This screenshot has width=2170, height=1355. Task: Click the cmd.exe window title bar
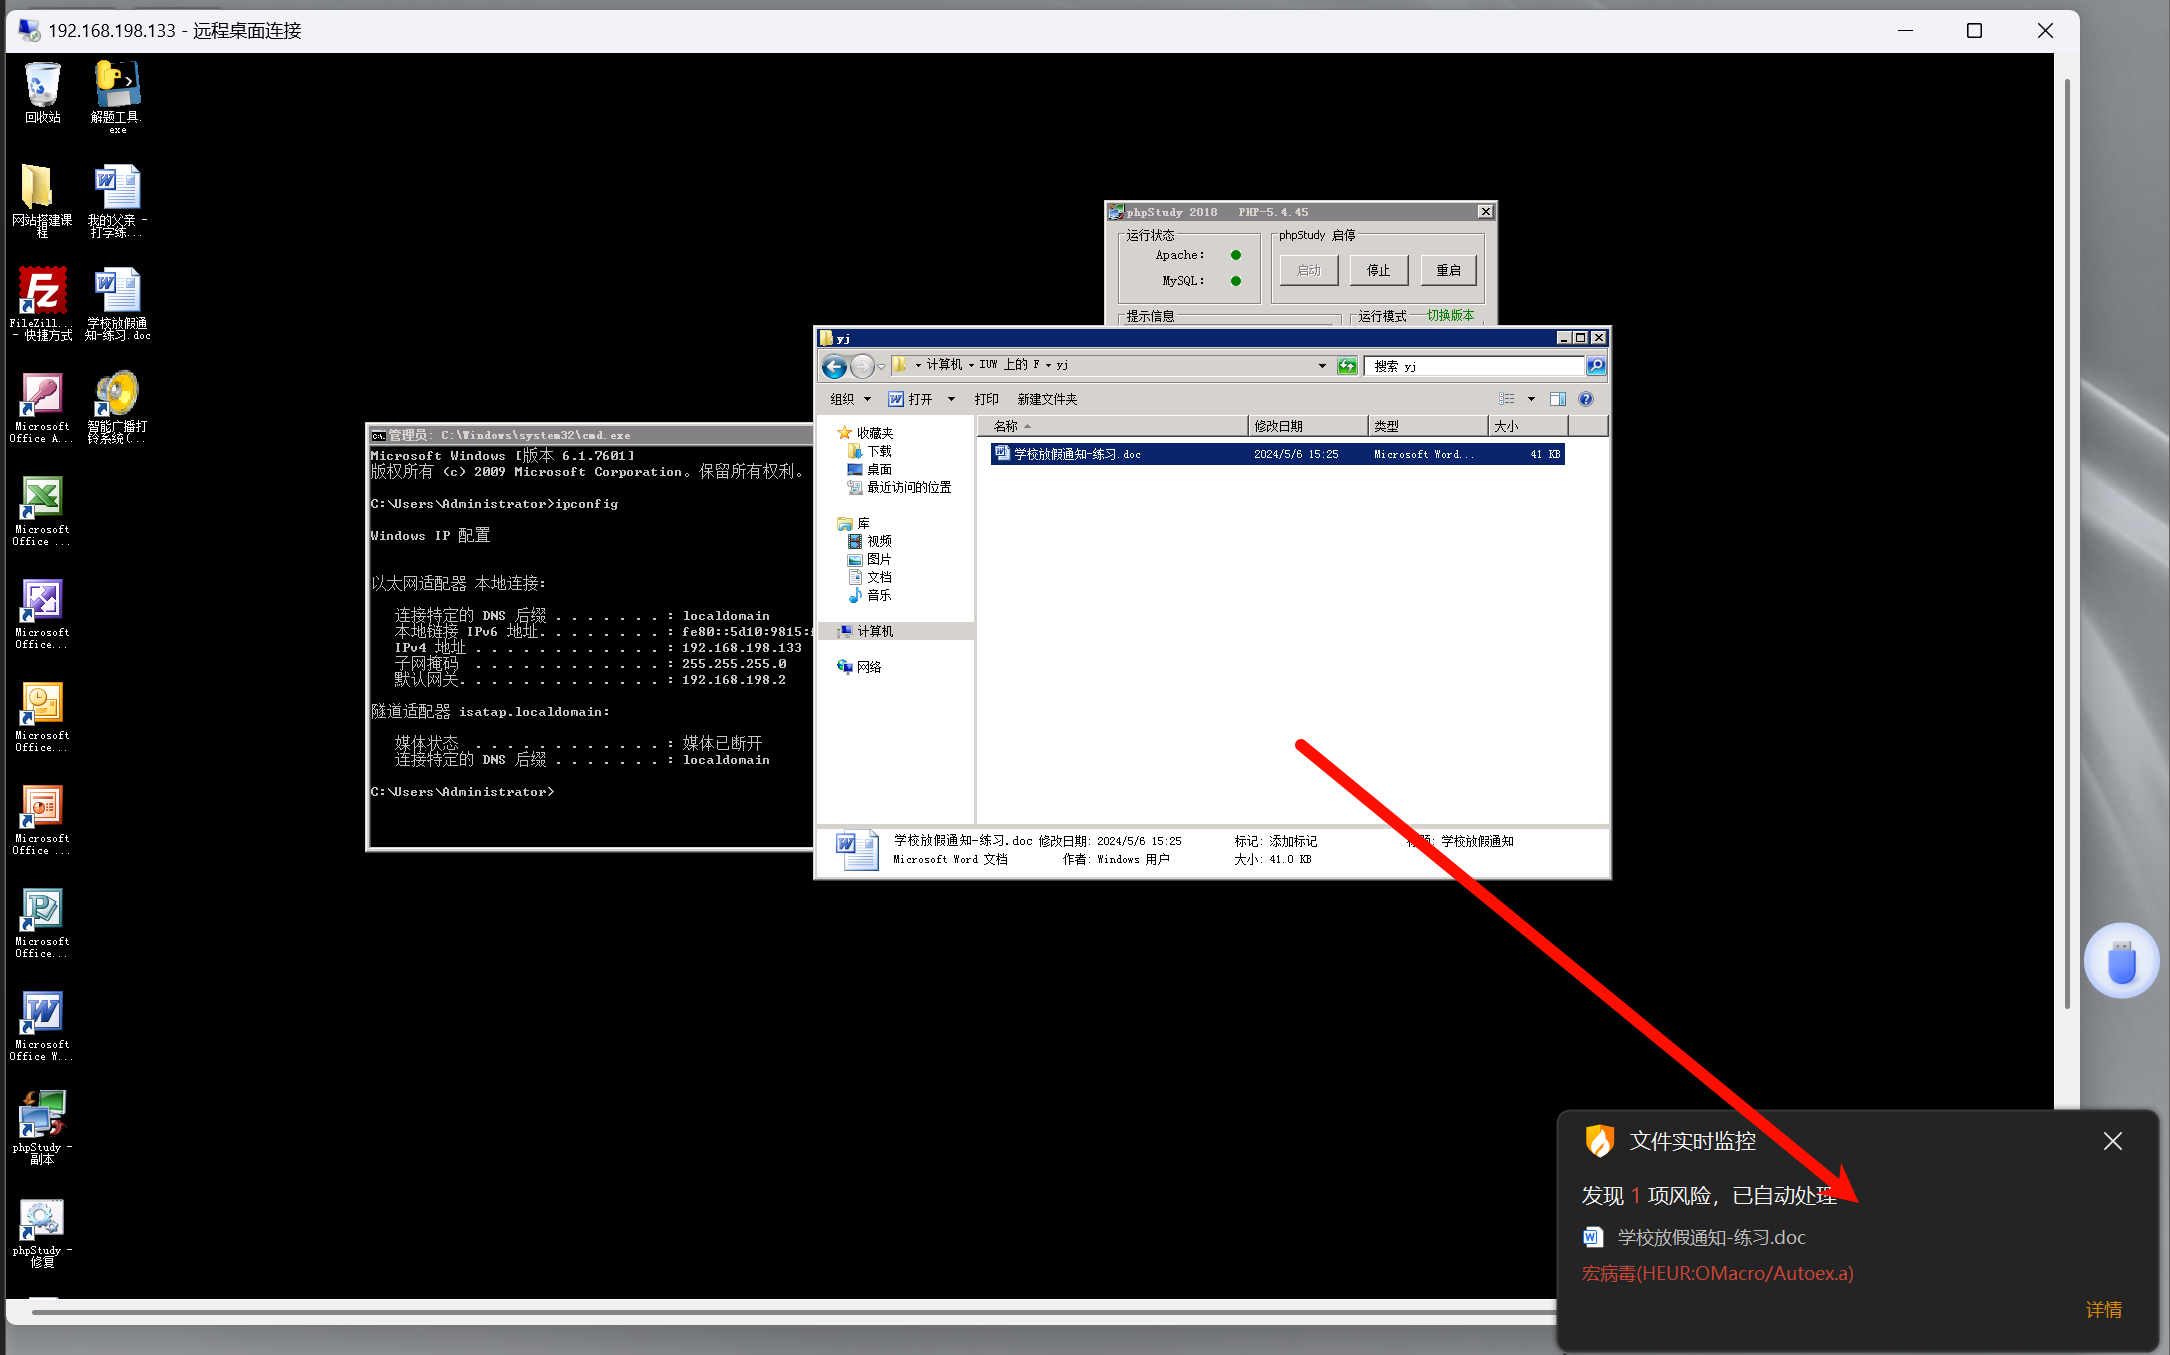coord(590,435)
